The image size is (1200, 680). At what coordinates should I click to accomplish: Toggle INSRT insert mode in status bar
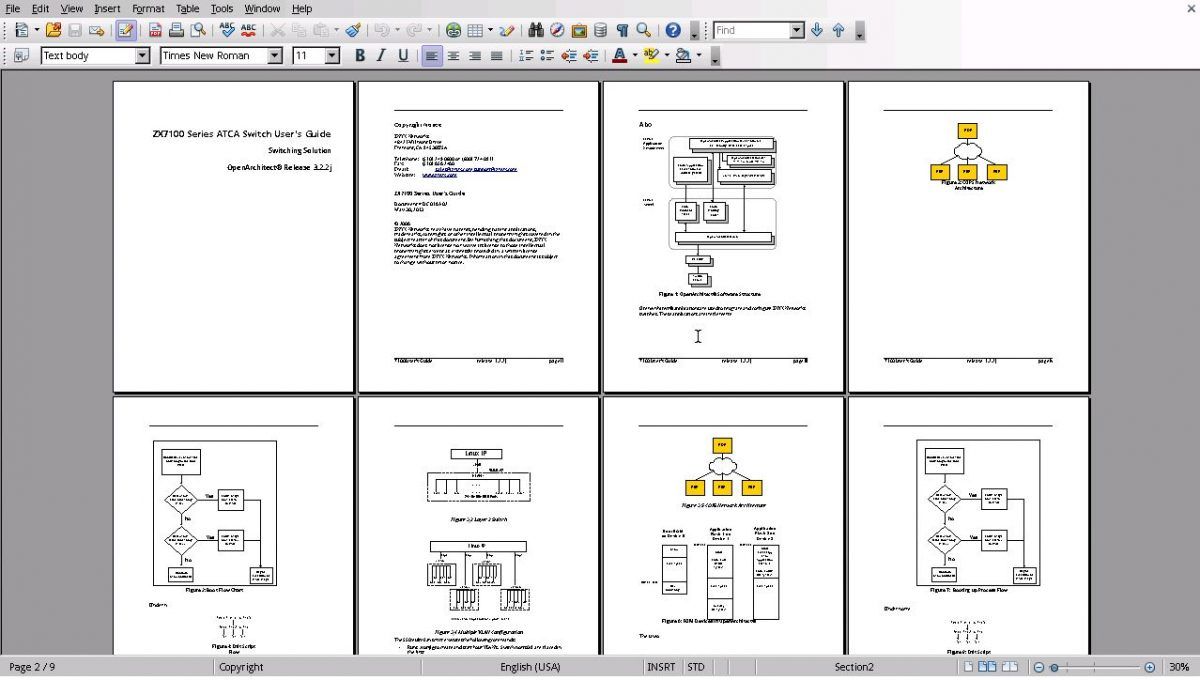[x=661, y=667]
